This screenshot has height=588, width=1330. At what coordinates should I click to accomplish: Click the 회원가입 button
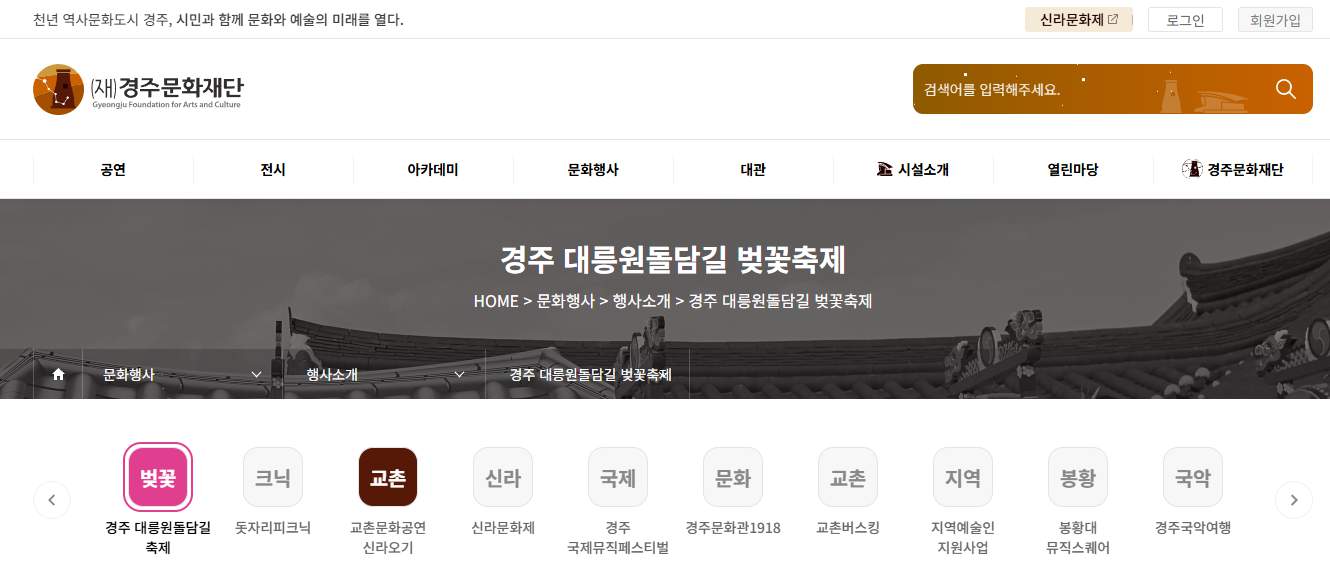1275,19
